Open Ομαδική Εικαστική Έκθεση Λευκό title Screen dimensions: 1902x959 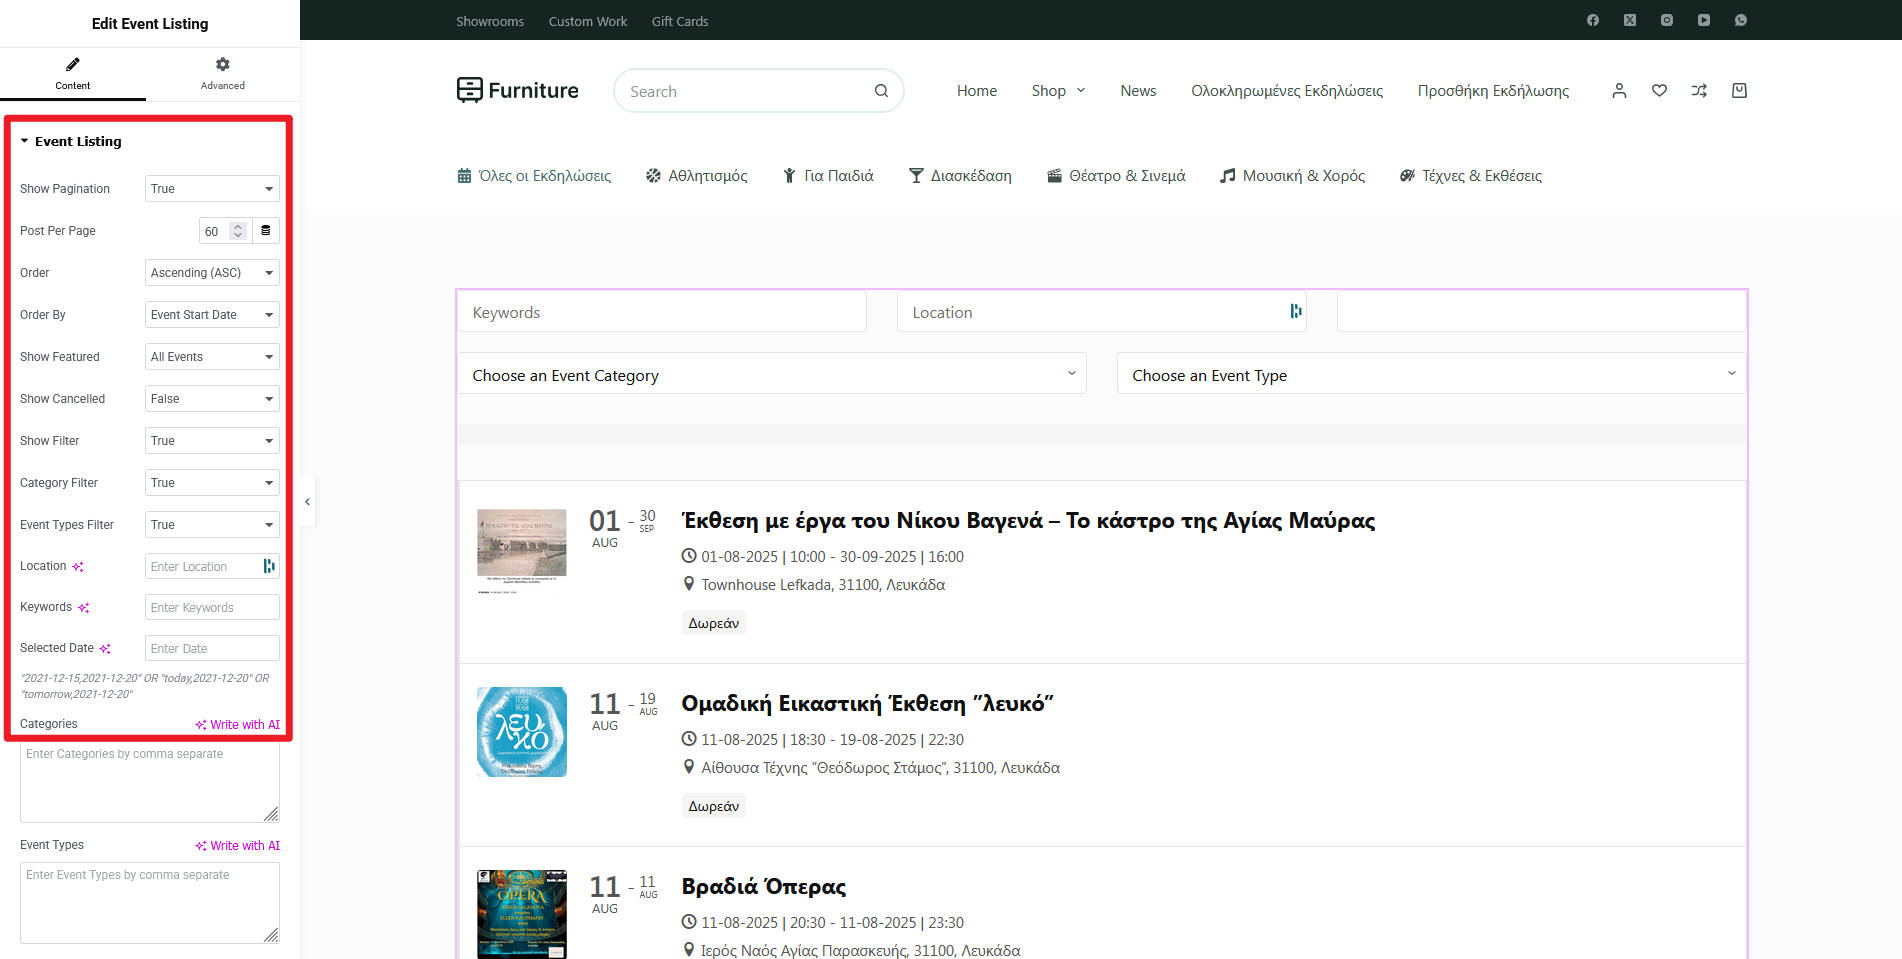pos(867,704)
